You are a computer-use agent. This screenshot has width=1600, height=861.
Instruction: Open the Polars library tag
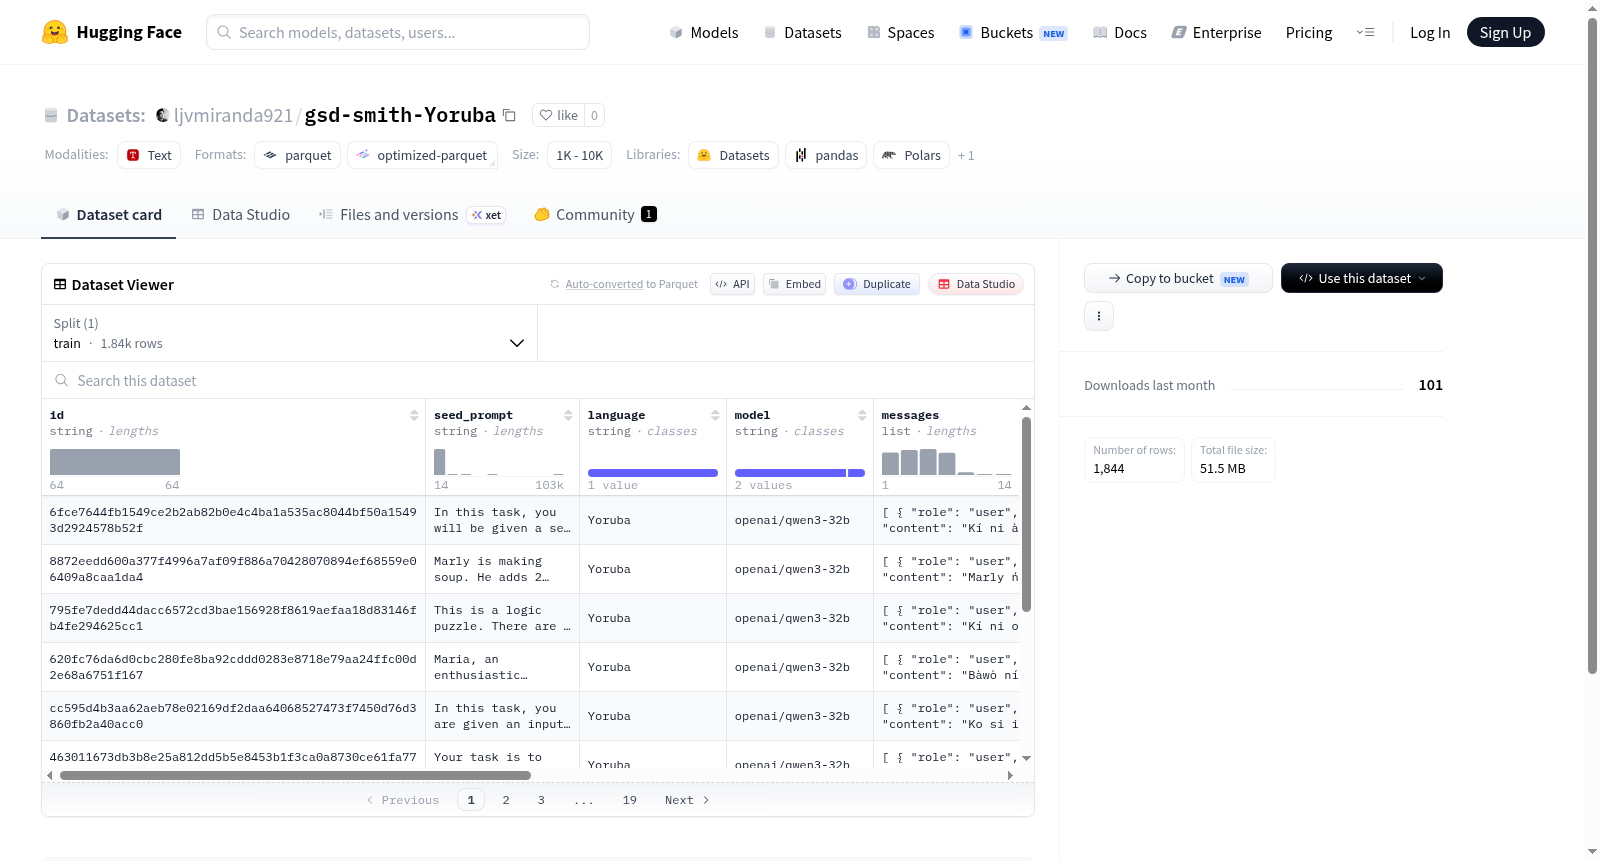[x=911, y=155]
